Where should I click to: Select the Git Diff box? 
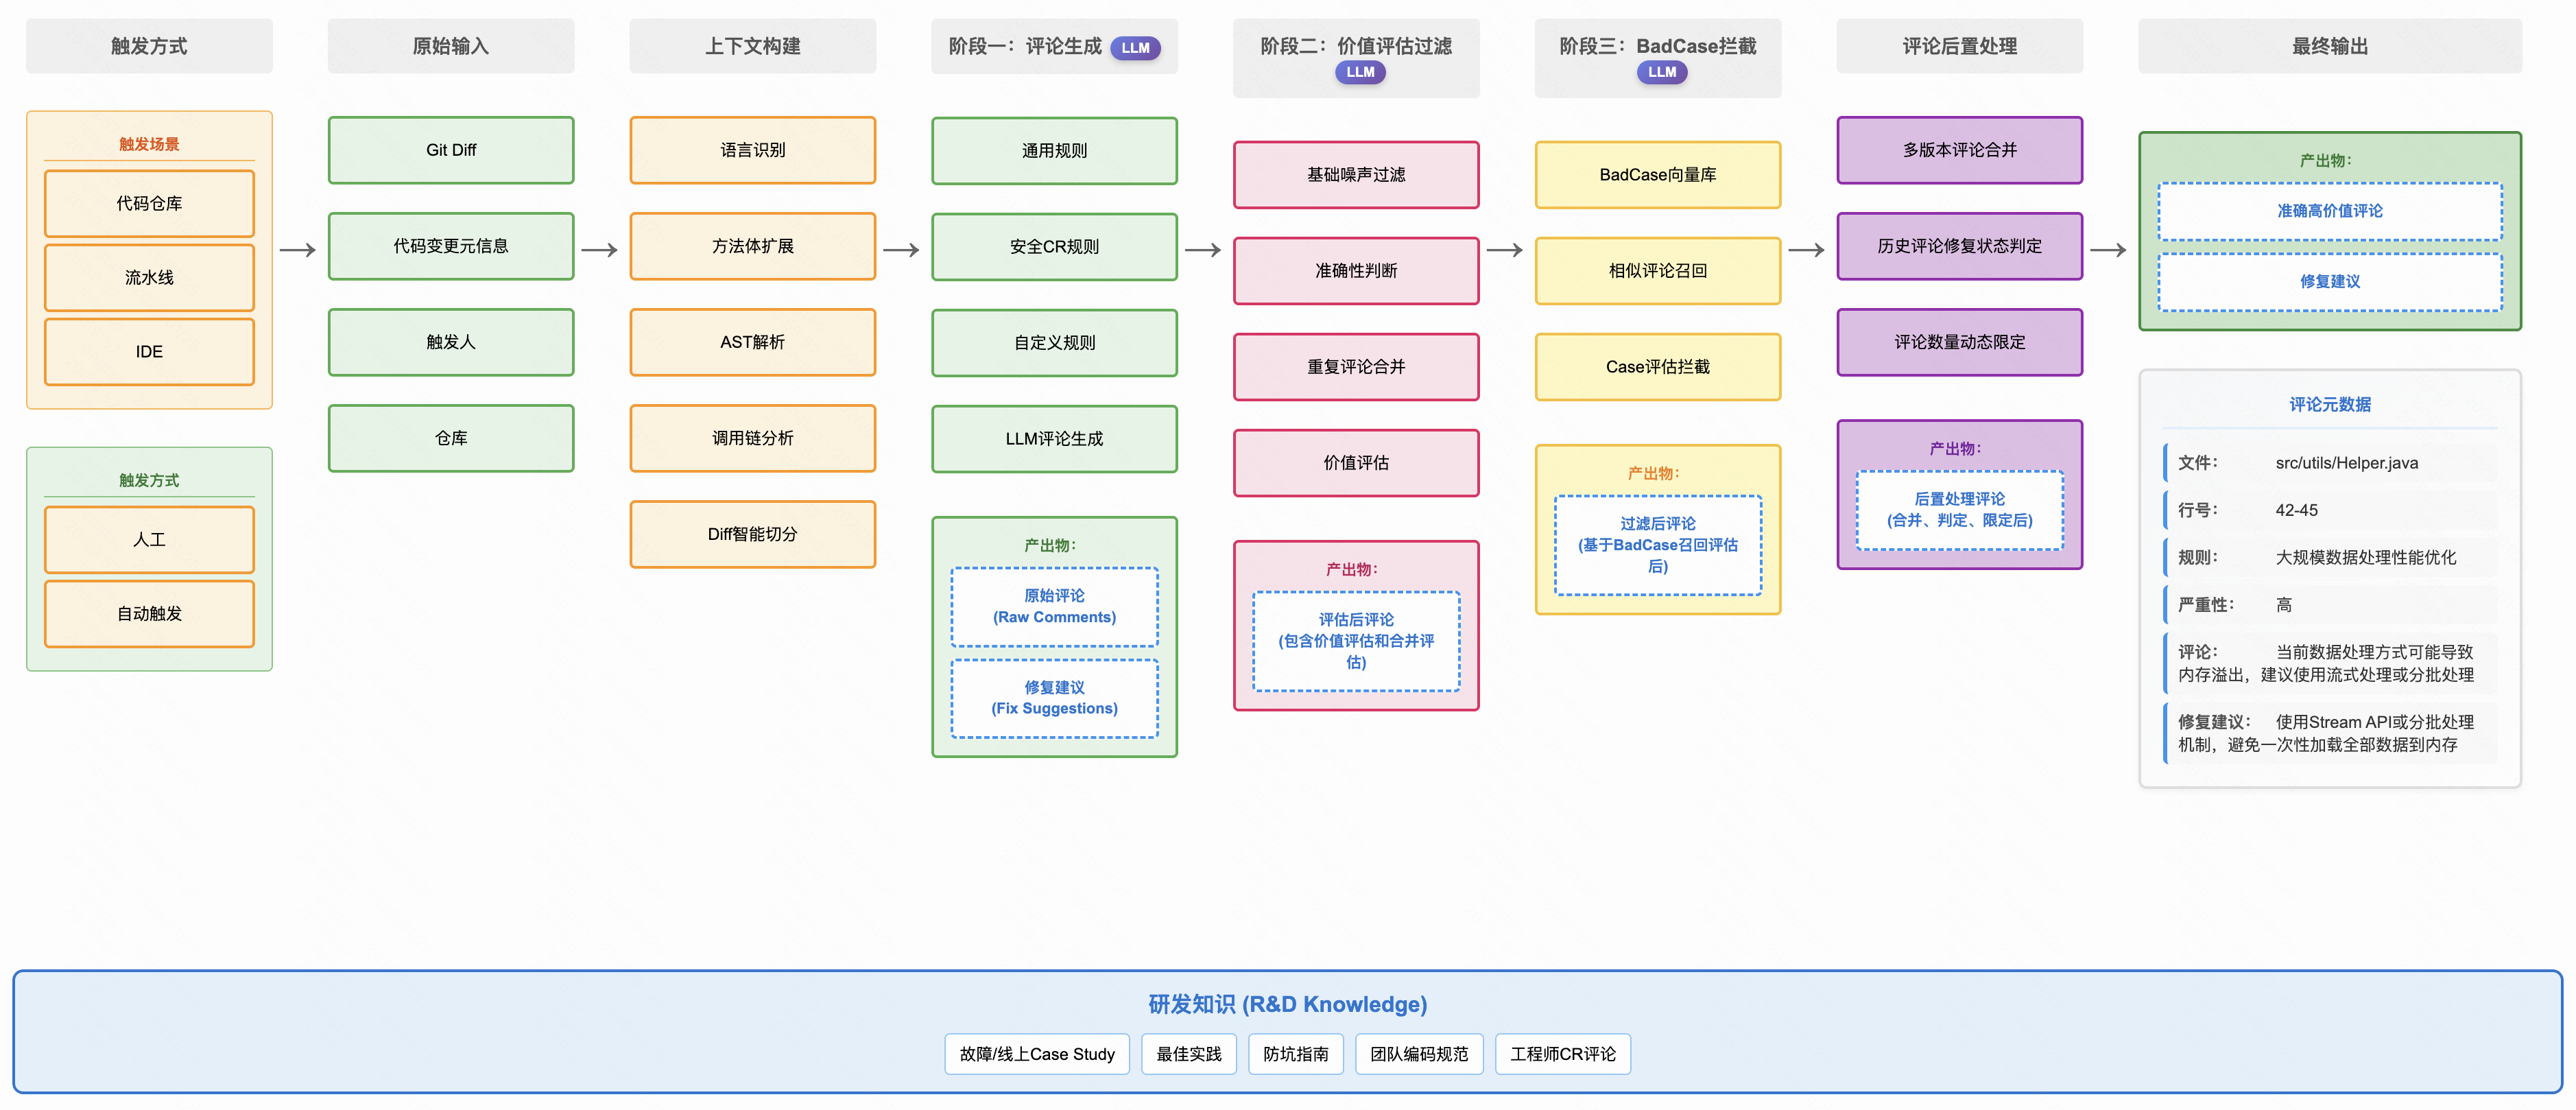click(451, 150)
